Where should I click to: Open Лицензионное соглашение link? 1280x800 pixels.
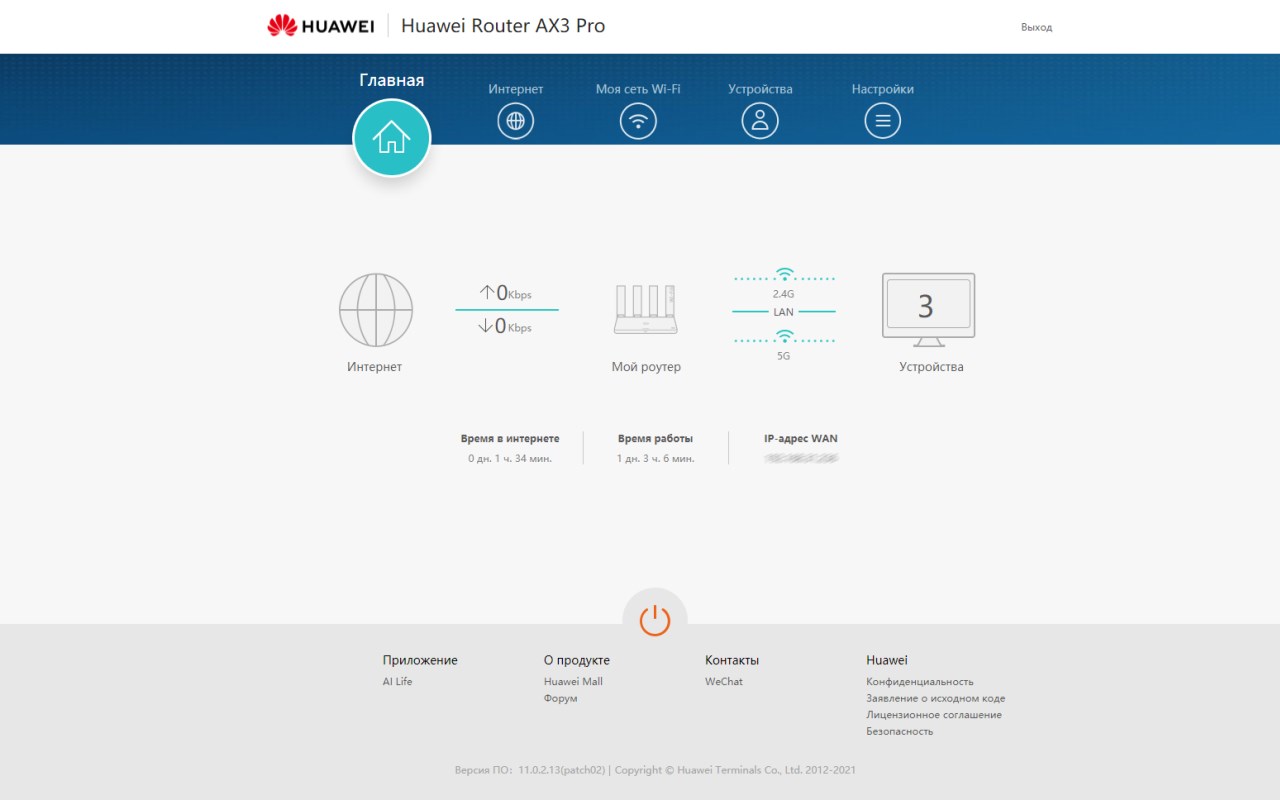click(x=934, y=715)
